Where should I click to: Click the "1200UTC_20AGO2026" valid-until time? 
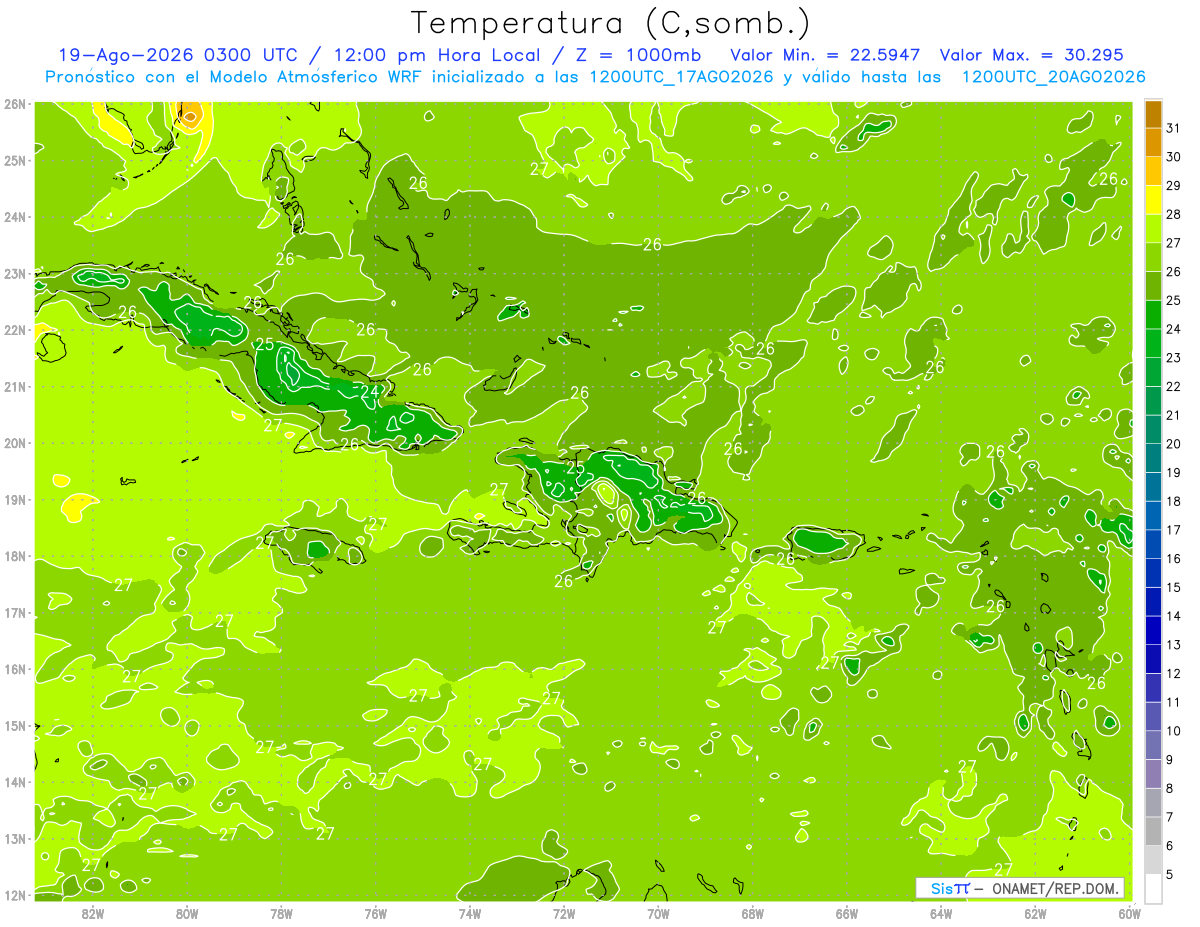tap(1053, 77)
